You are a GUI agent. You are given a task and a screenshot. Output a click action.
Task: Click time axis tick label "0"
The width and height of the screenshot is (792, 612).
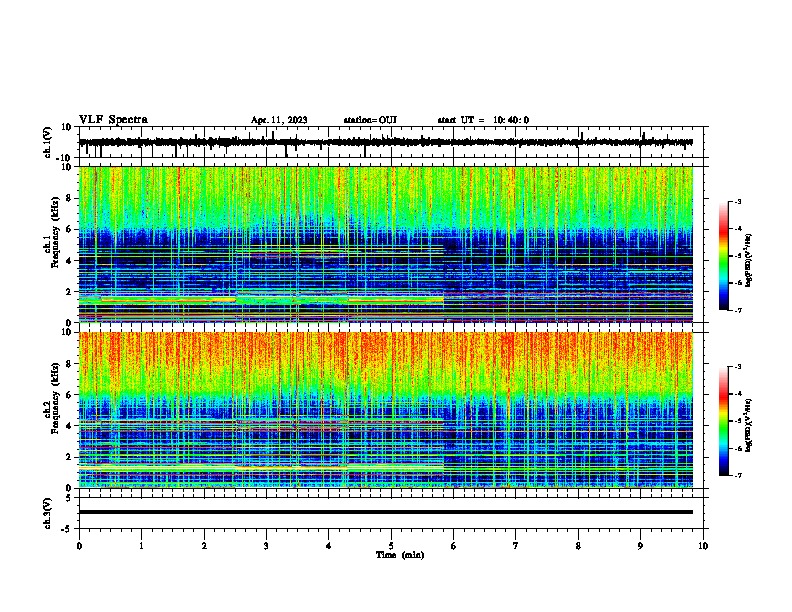click(79, 546)
